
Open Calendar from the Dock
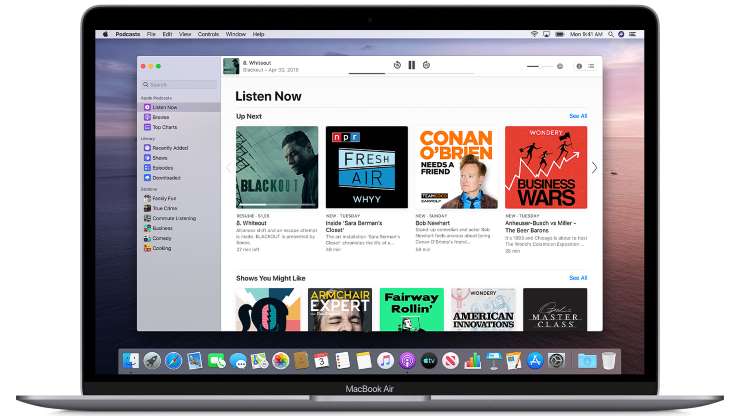tap(321, 361)
